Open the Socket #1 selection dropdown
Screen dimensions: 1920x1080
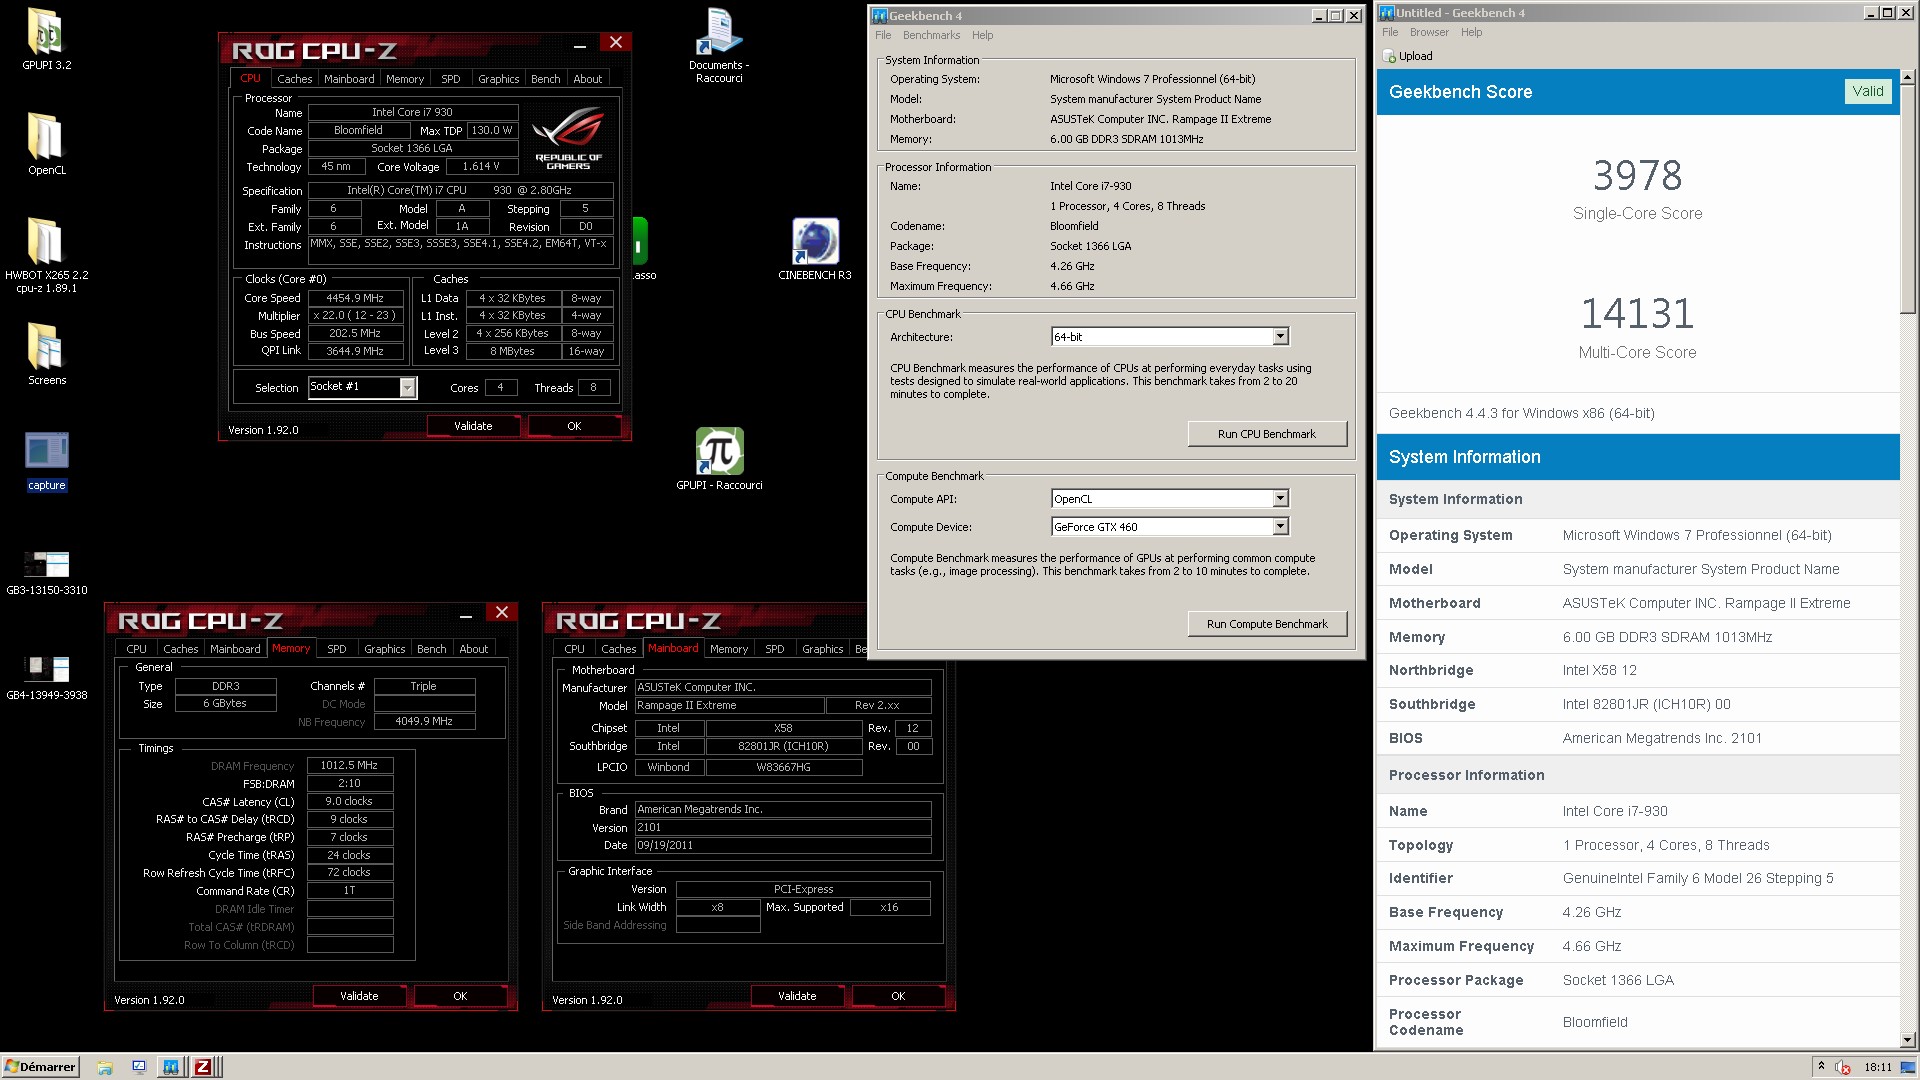coord(408,387)
